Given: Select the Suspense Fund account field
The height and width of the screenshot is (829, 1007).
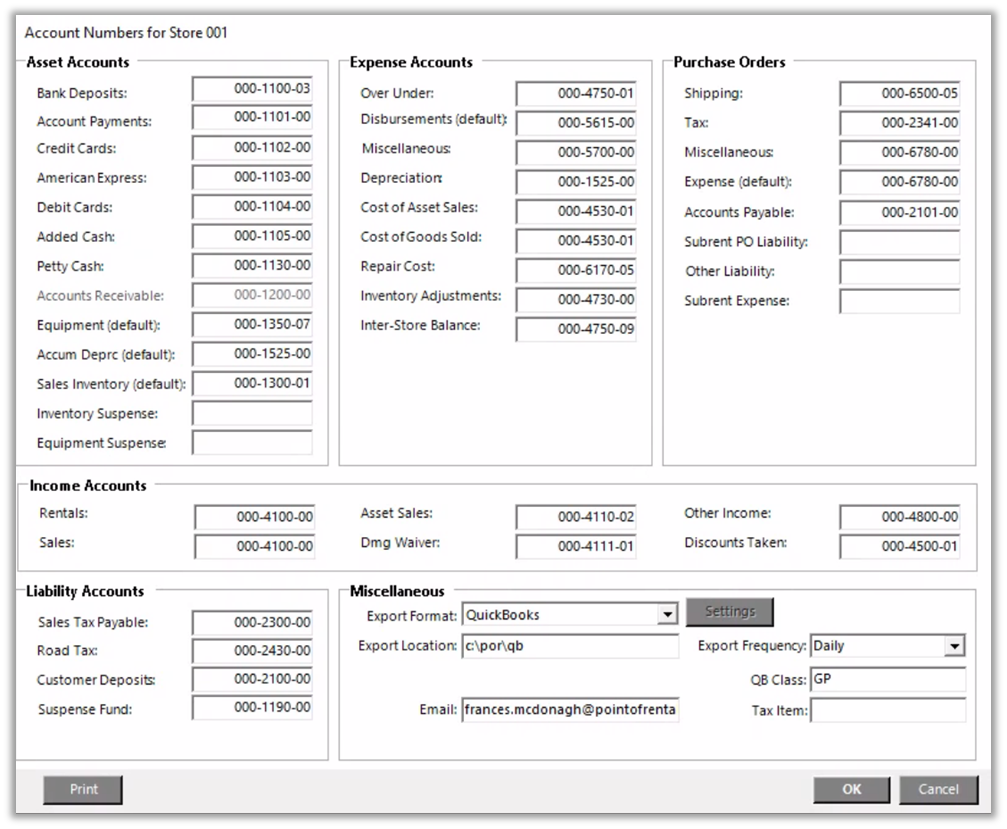Looking at the screenshot, I should [252, 708].
